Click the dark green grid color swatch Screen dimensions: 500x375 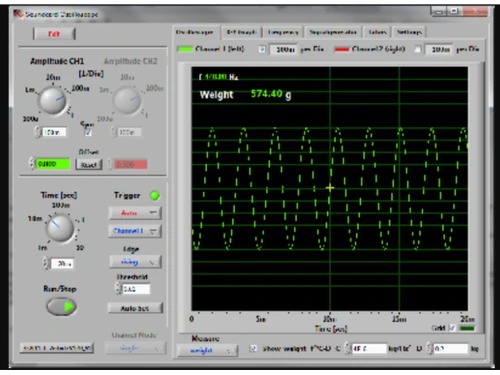tap(467, 328)
